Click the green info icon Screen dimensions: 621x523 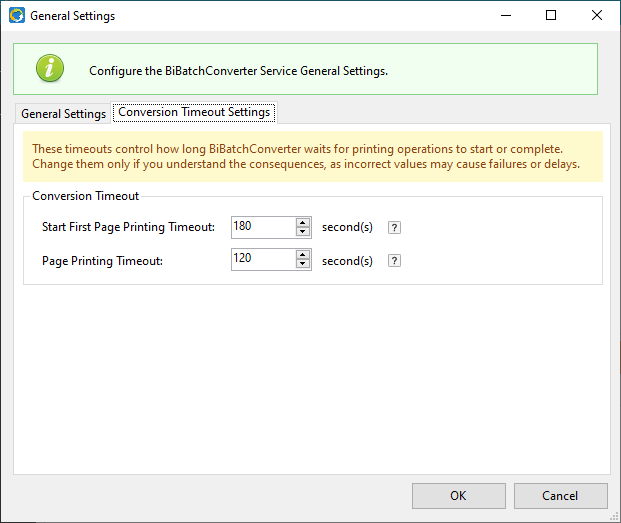point(50,68)
